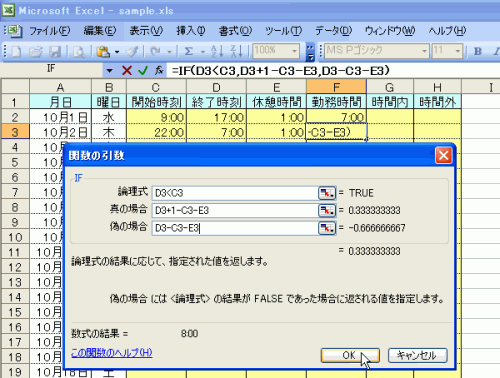
Task: Click the green check enter formula icon
Action: click(143, 71)
